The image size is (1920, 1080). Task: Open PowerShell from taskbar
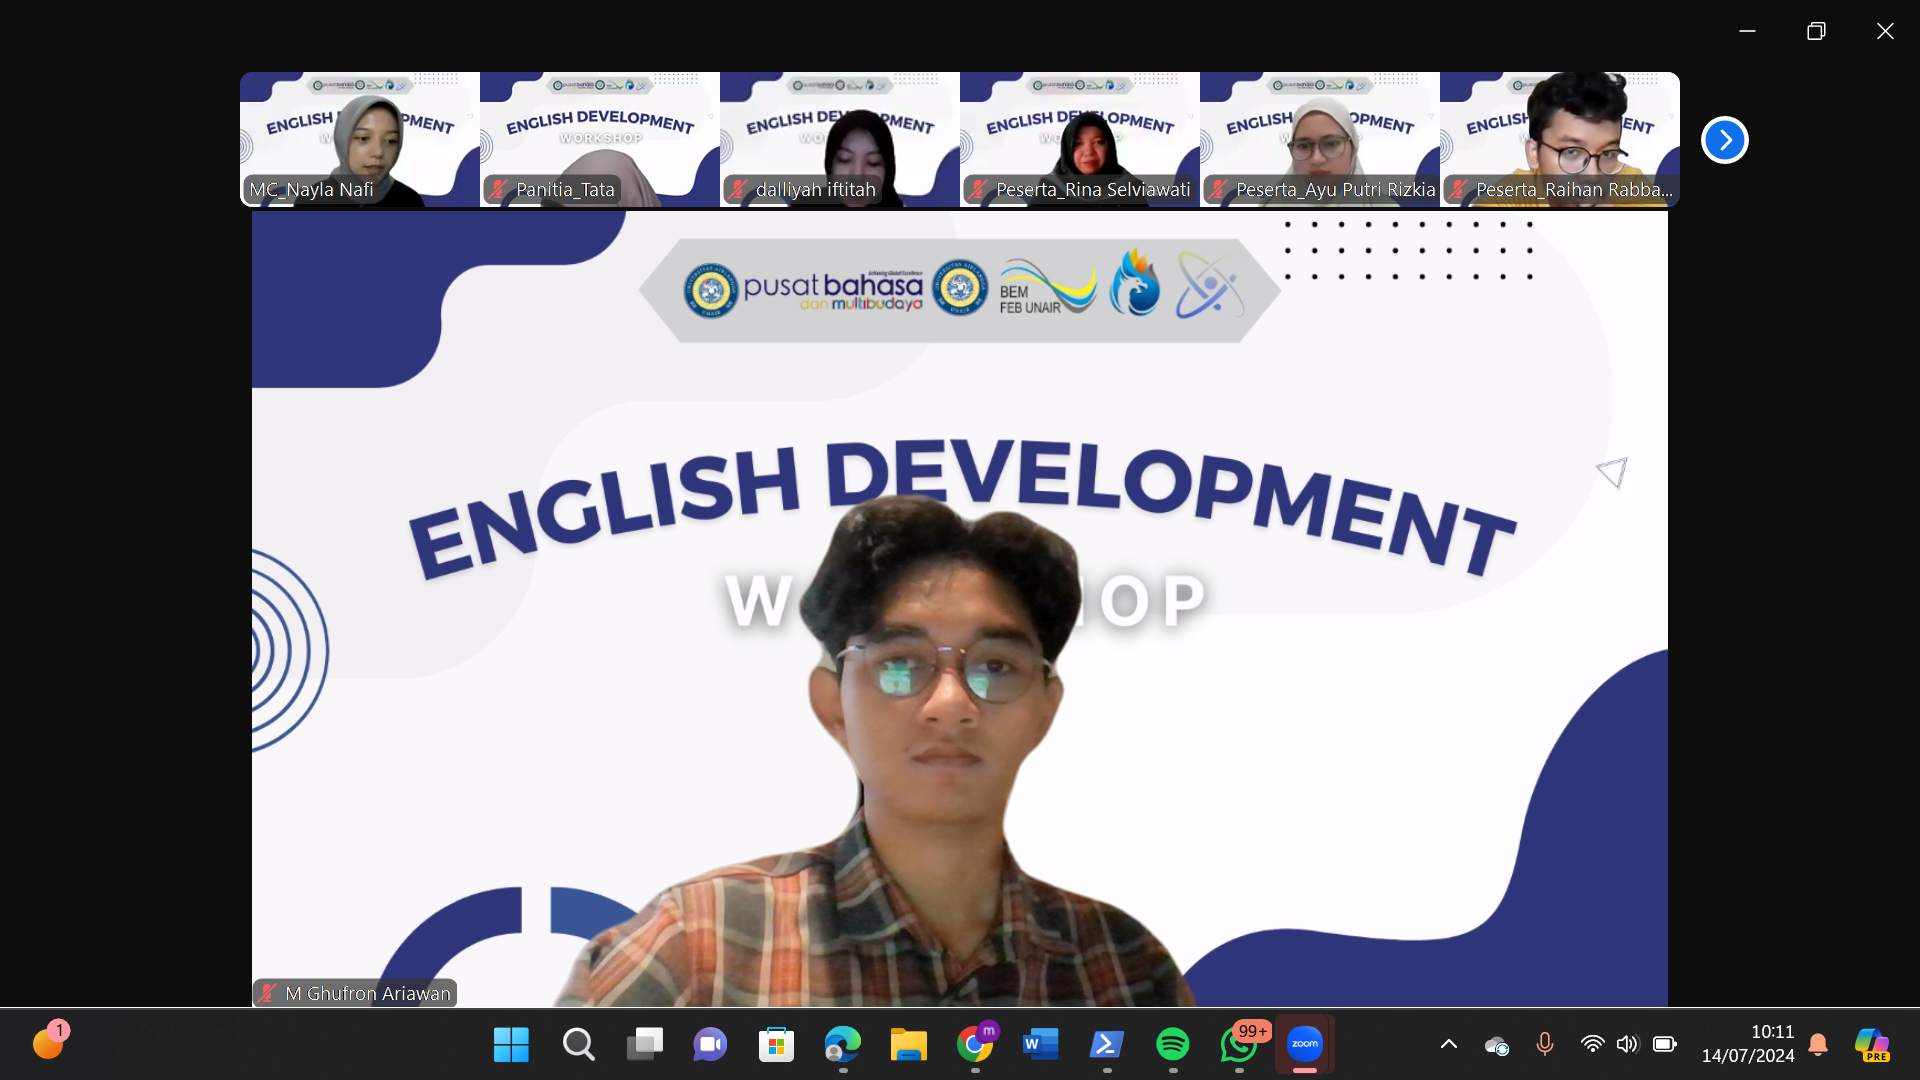pos(1107,1045)
